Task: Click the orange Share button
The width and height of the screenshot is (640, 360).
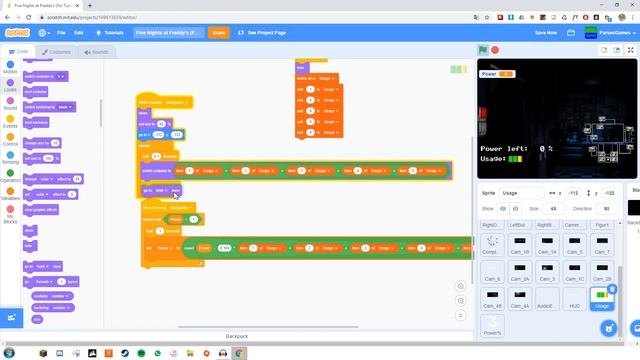Action: [x=219, y=33]
